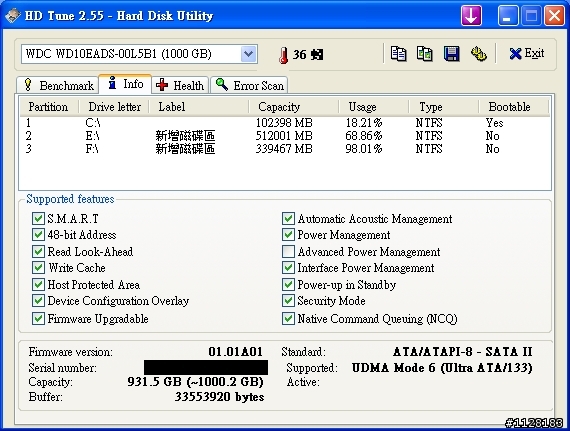Save results with the floppy disk icon
The width and height of the screenshot is (570, 431).
(451, 54)
